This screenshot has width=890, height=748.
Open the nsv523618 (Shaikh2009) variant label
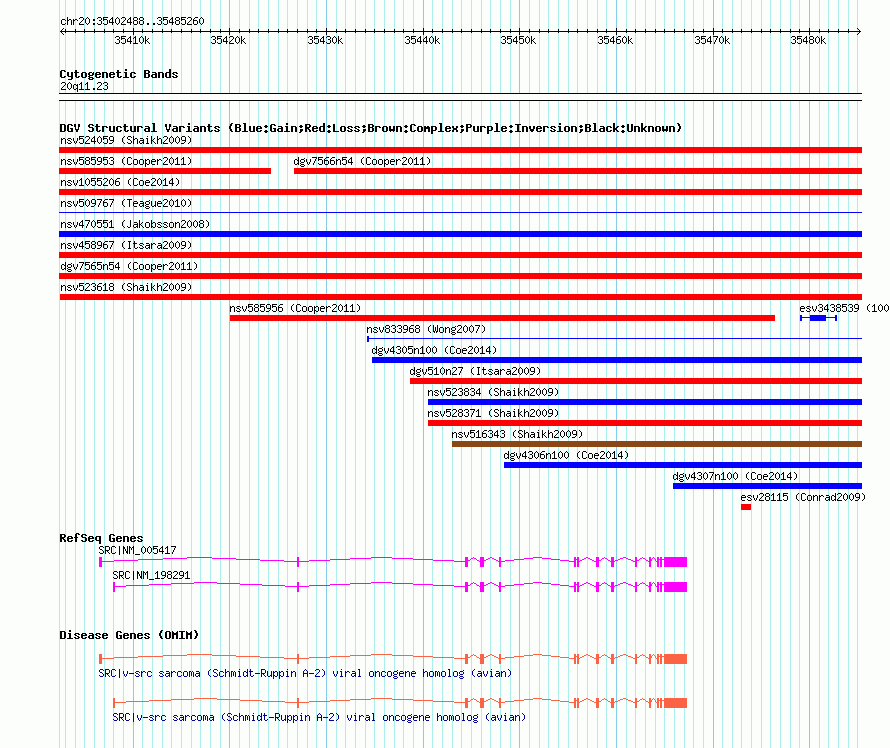[126, 287]
